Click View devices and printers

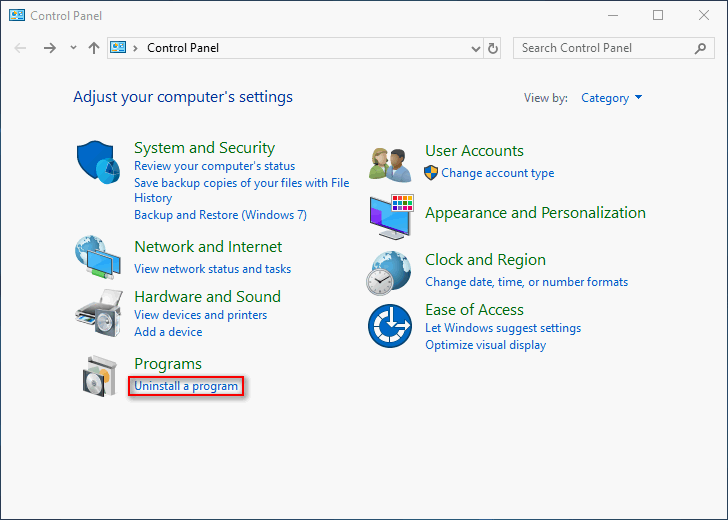201,315
